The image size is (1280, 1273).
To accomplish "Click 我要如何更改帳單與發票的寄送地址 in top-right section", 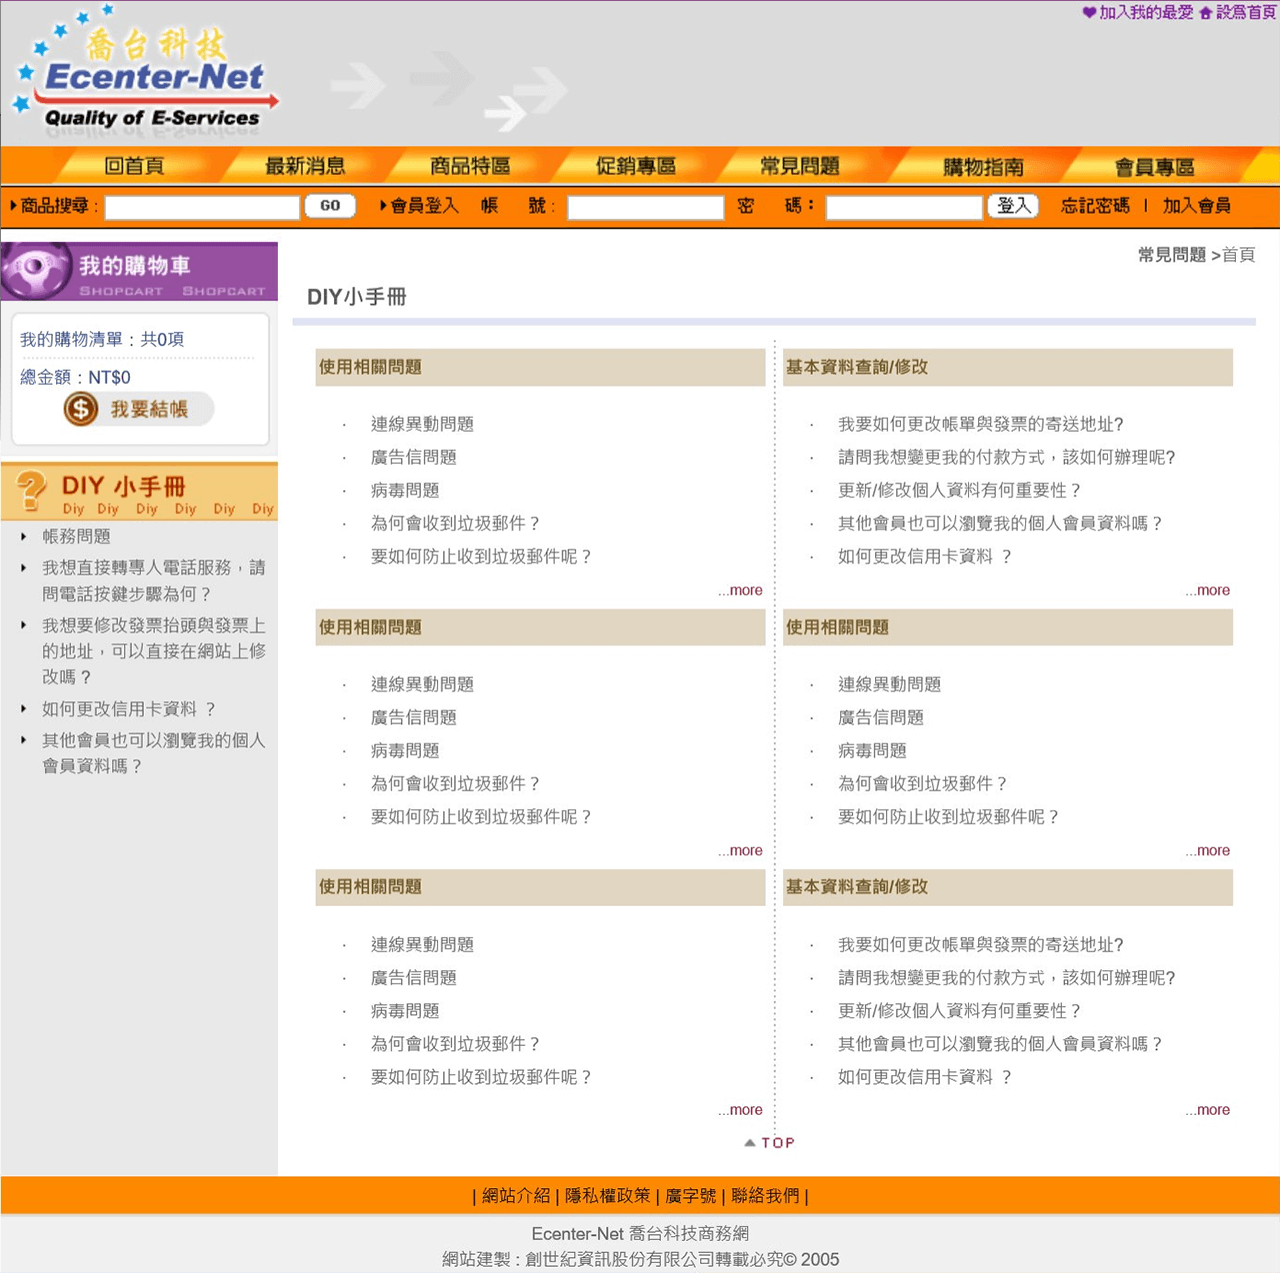I will coord(981,424).
